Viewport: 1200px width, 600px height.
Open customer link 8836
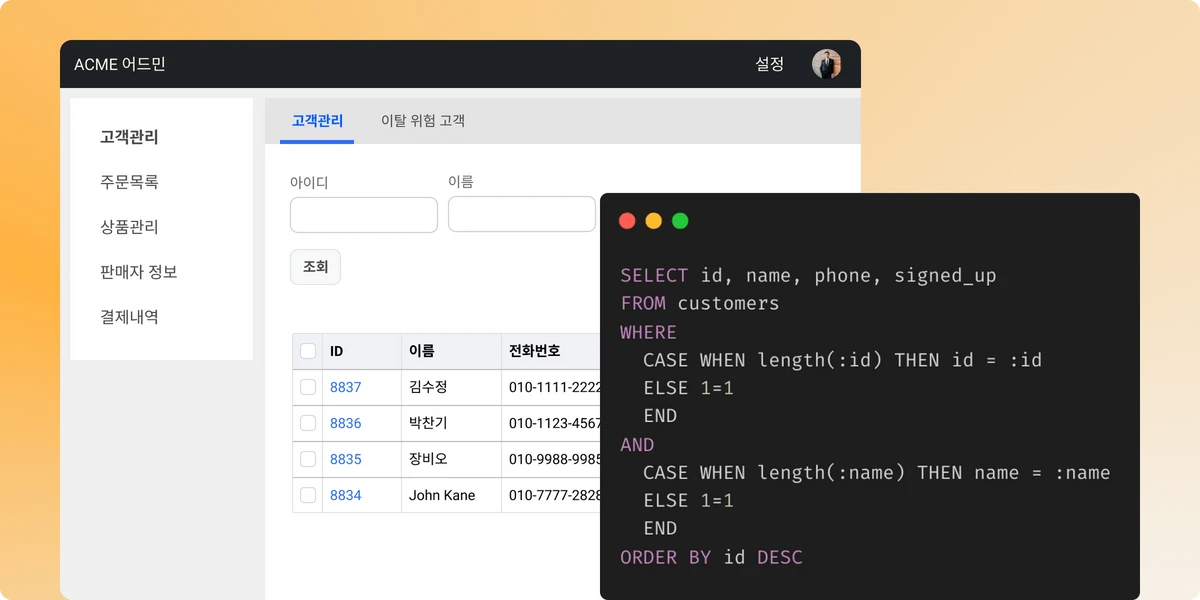tap(346, 423)
